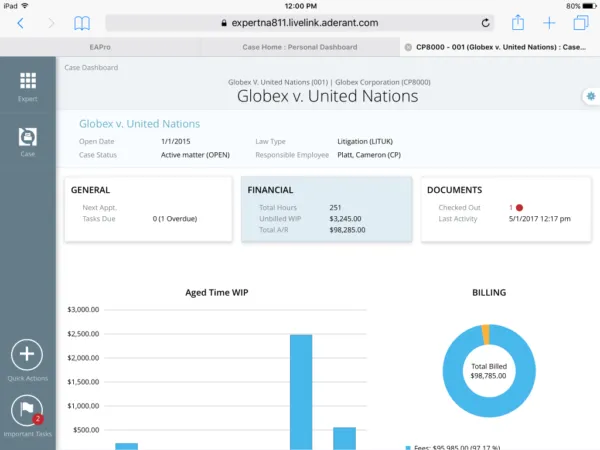Tap the Safari share icon

pos(518,23)
